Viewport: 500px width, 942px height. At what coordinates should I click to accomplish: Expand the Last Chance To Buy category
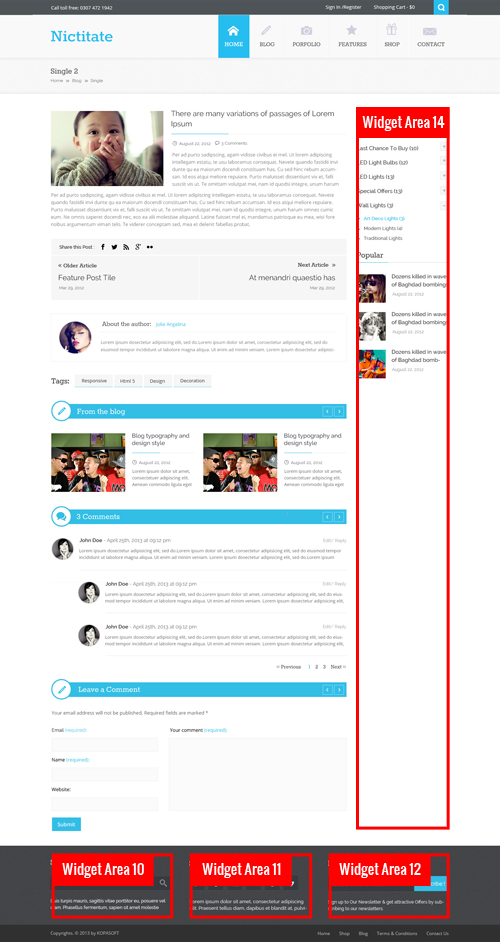pos(444,147)
